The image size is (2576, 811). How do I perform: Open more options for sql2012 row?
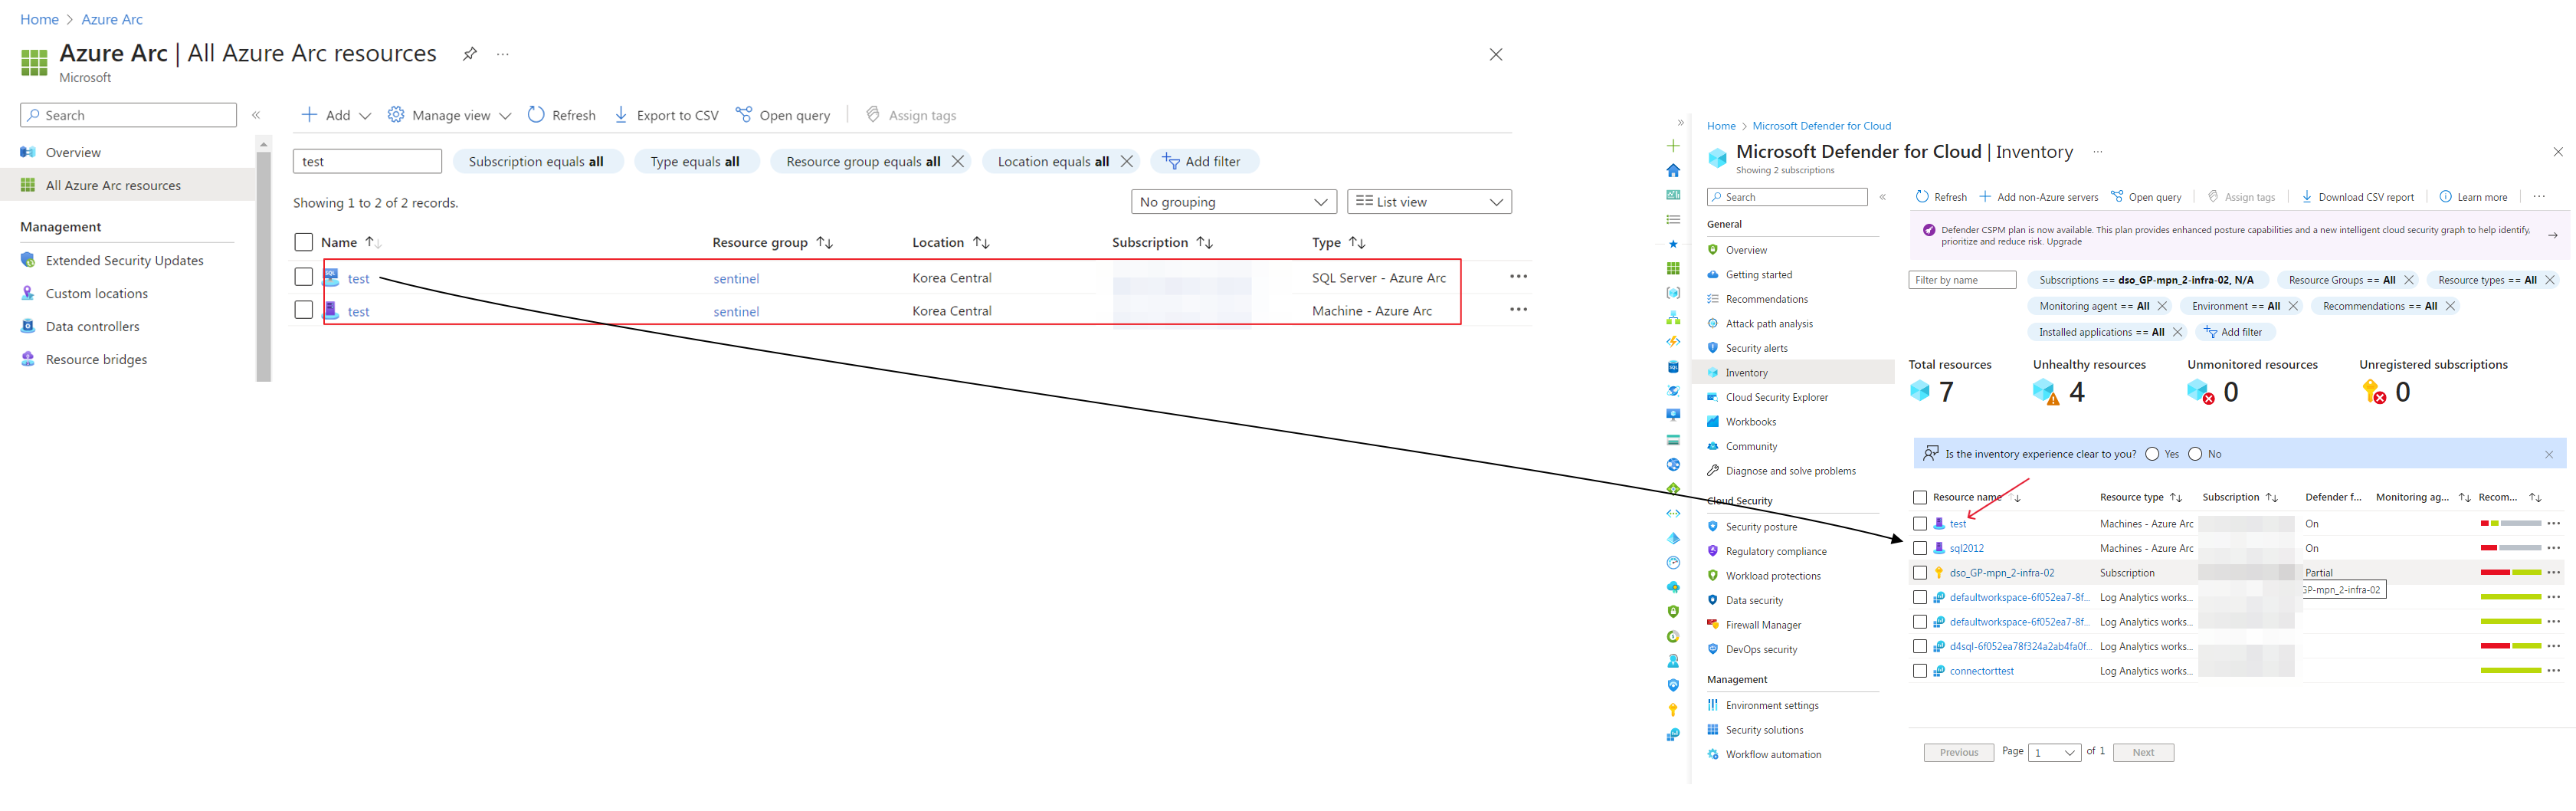pyautogui.click(x=2553, y=548)
